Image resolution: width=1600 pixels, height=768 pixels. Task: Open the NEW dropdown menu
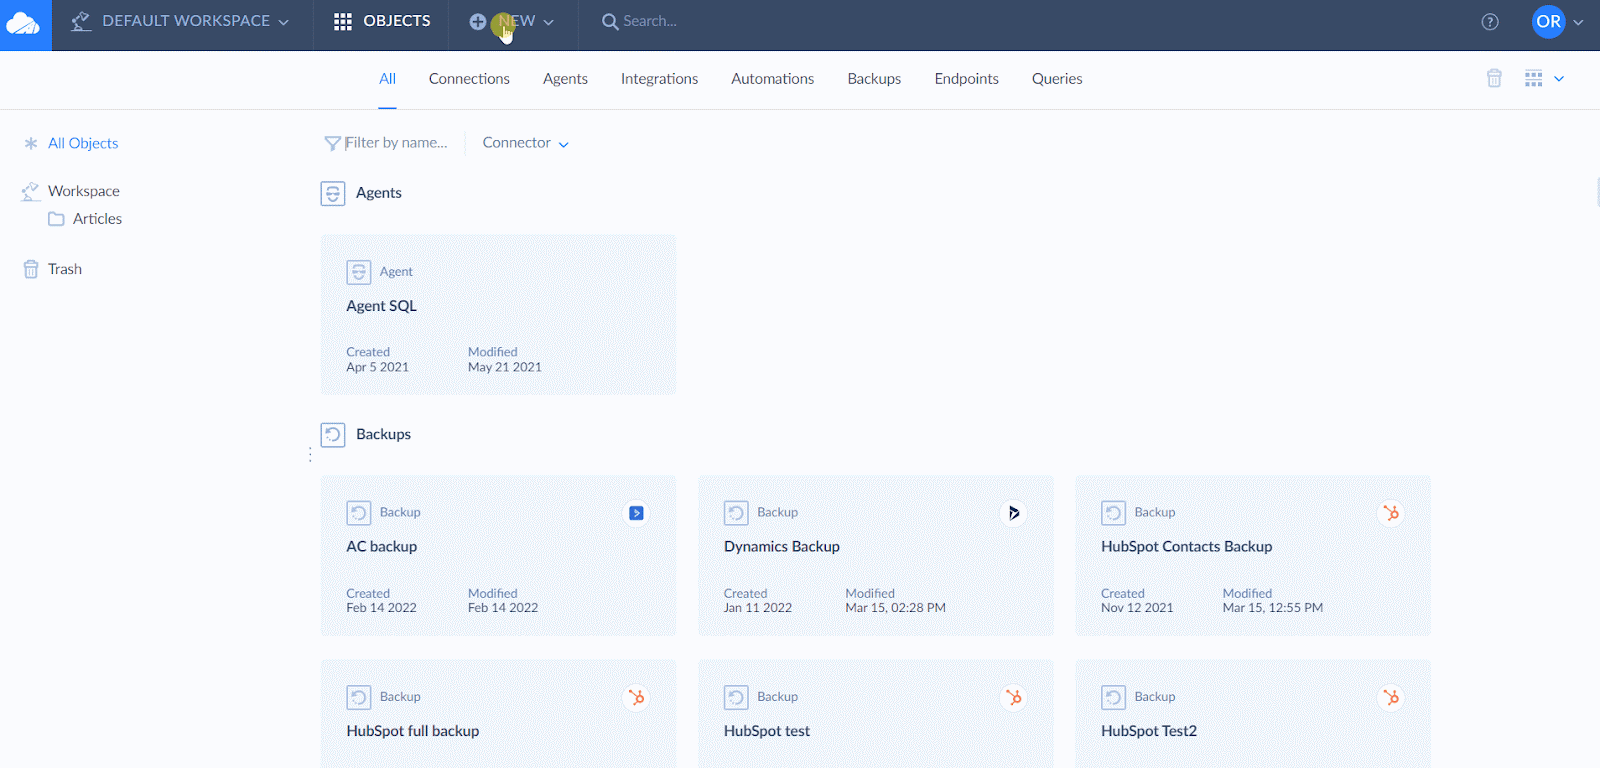[x=548, y=22]
